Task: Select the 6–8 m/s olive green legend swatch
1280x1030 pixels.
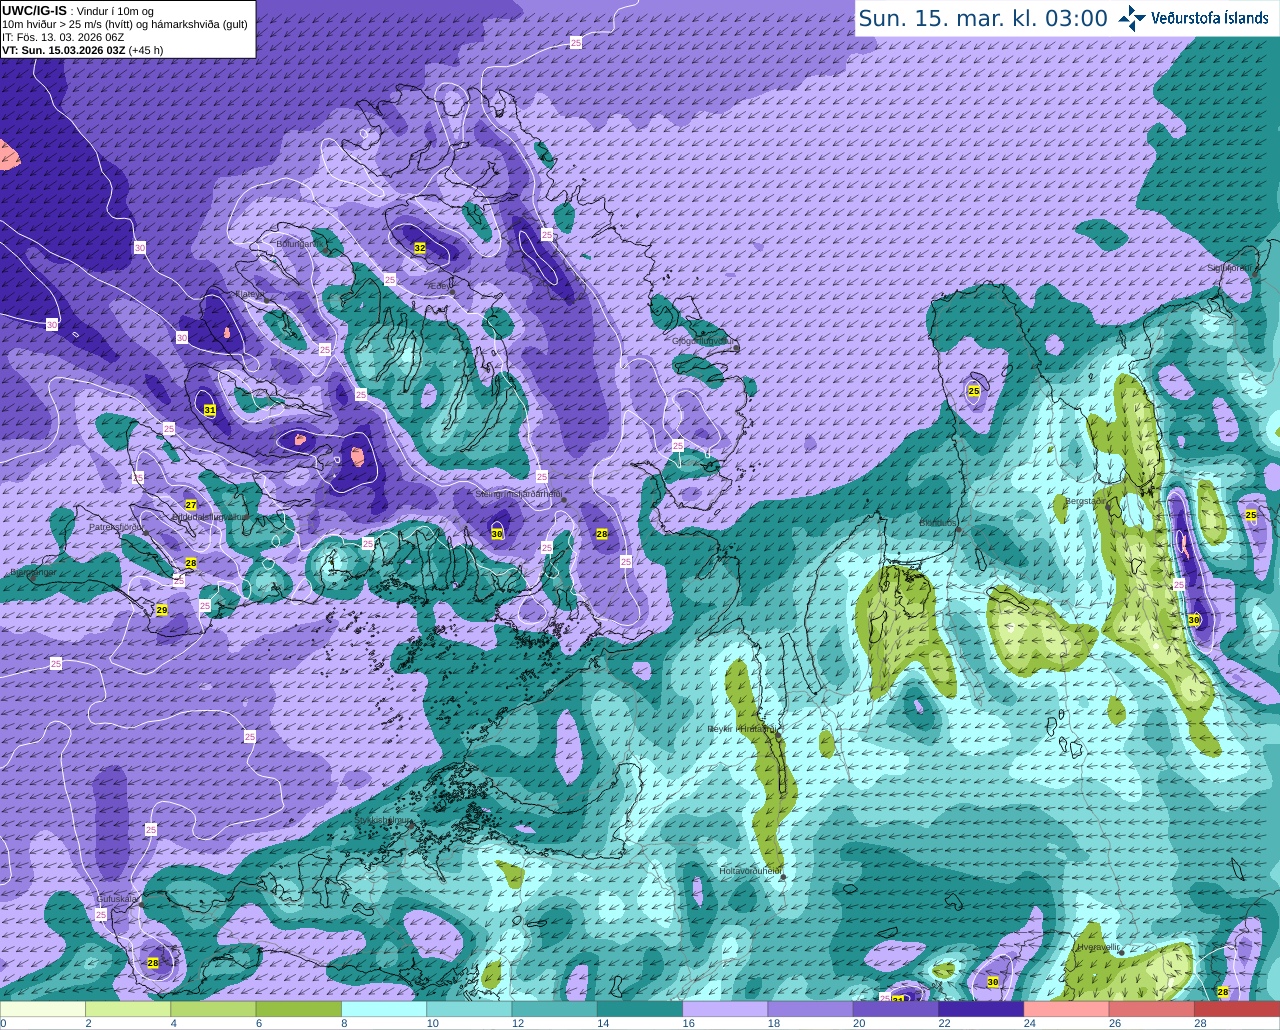Action: pos(299,1009)
